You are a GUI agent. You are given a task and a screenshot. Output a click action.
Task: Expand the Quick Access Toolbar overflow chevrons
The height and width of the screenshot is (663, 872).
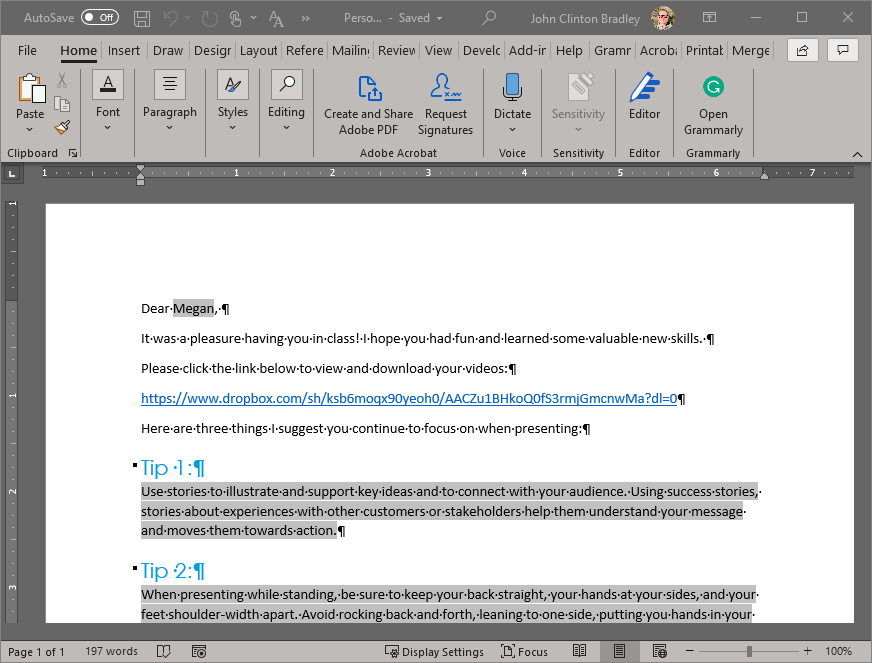coord(305,18)
